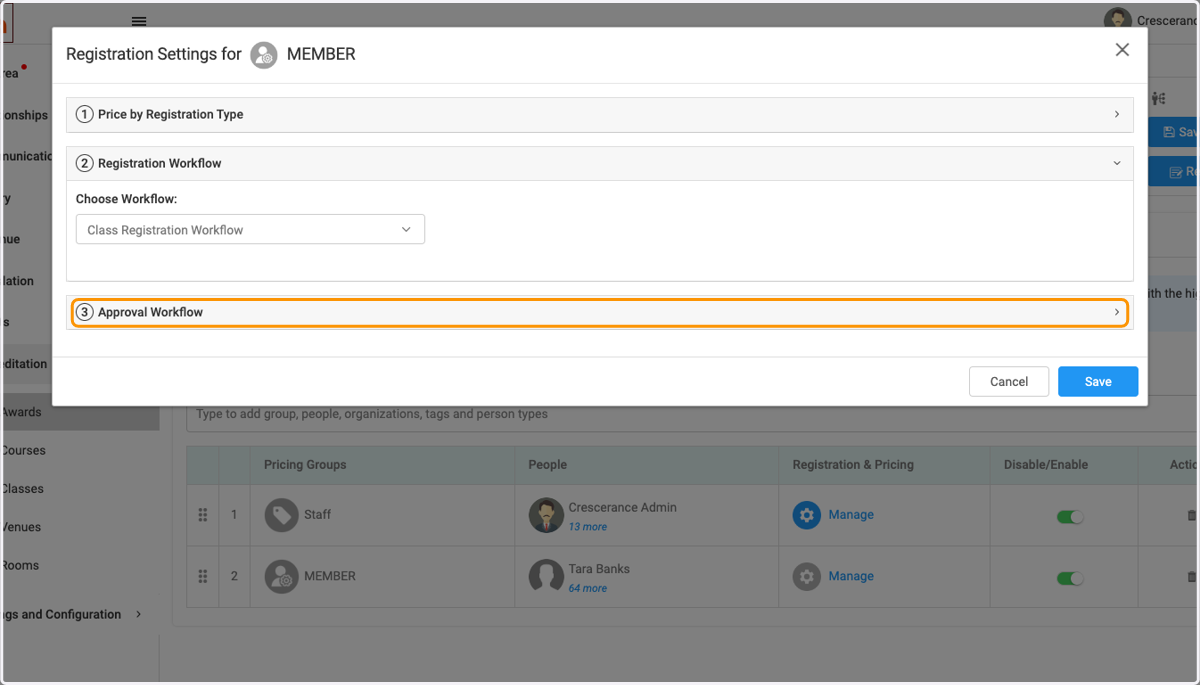This screenshot has height=685, width=1200.
Task: Toggle the MEMBER row enable switch
Action: [1070, 578]
